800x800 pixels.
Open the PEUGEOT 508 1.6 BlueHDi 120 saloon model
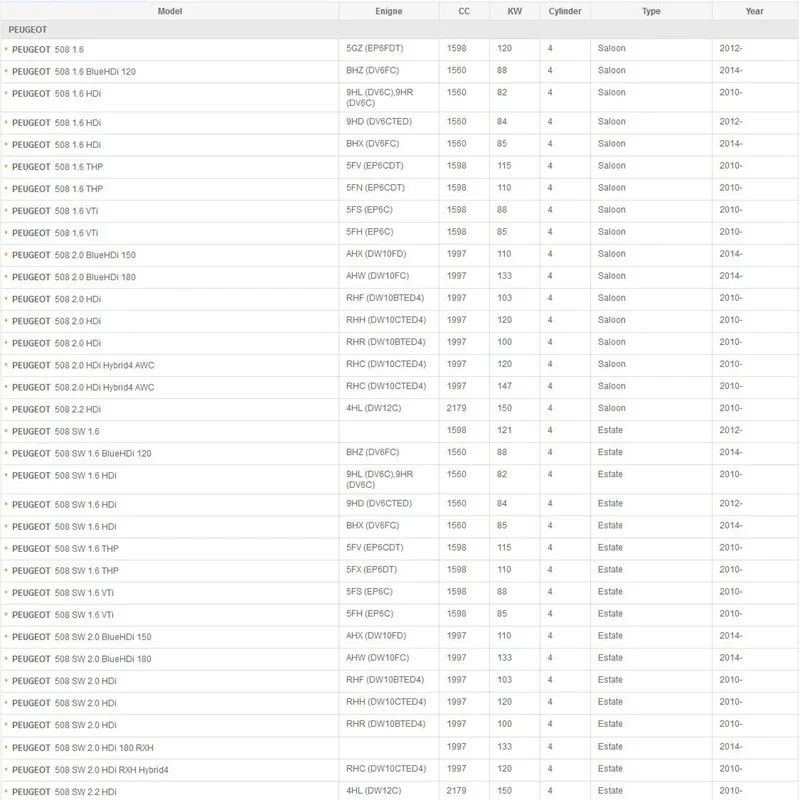(x=74, y=72)
